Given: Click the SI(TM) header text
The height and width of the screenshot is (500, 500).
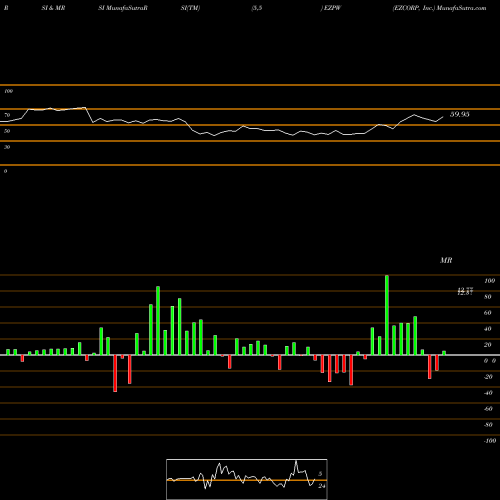Looking at the screenshot, I should tap(190, 8).
